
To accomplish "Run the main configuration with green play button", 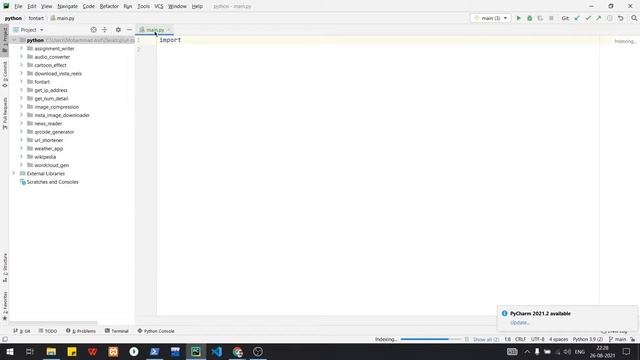I will (x=518, y=18).
